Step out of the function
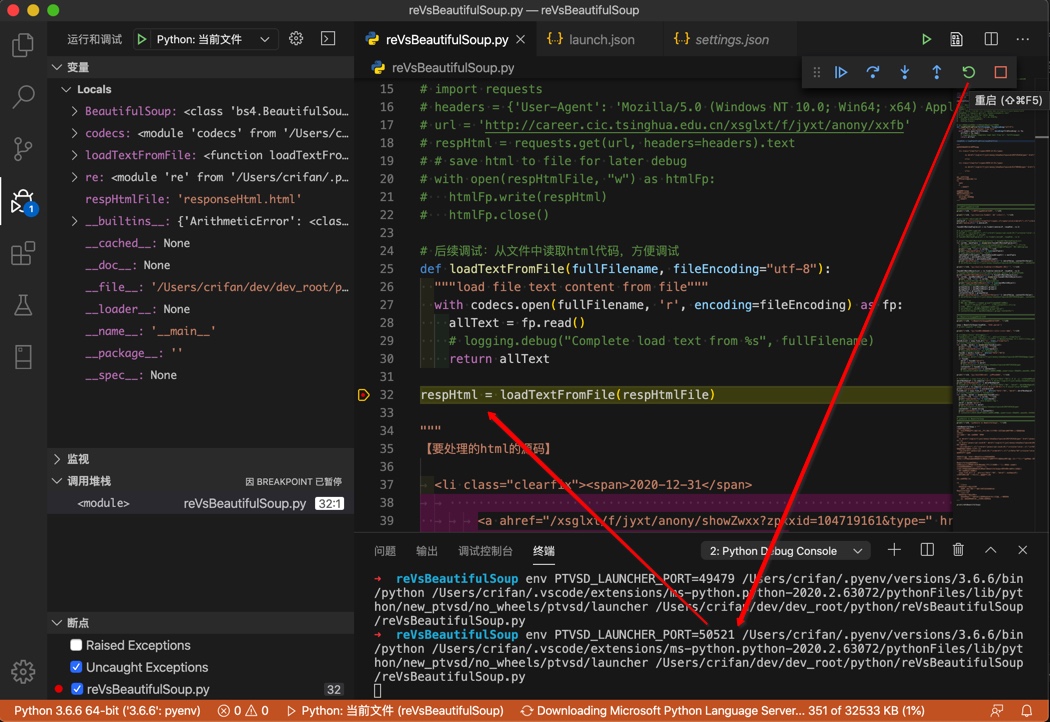Screen dimensions: 1050x722 [x=937, y=72]
